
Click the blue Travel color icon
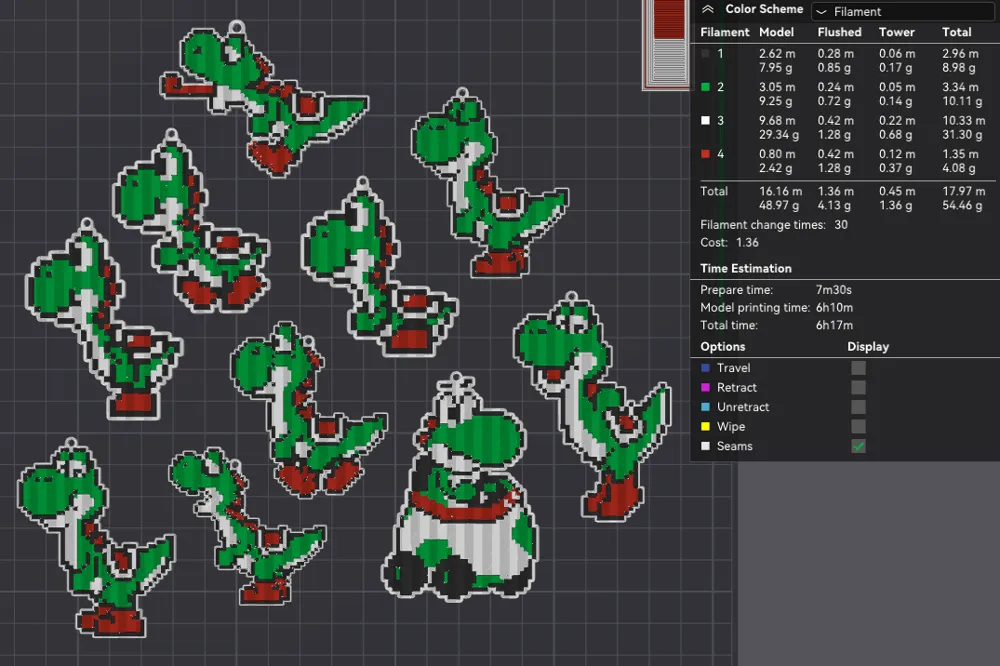tap(705, 368)
